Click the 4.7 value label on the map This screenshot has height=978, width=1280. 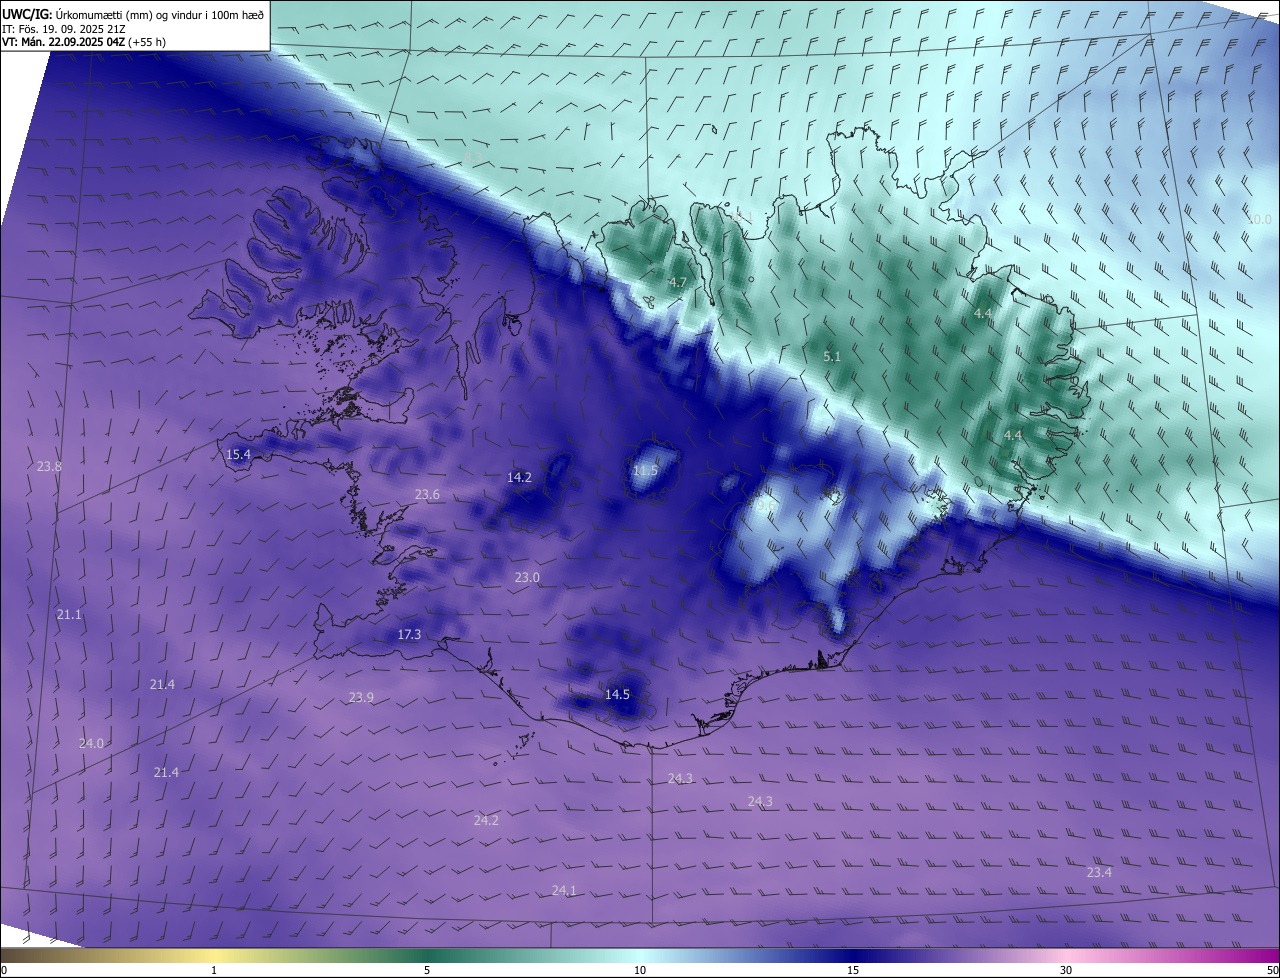point(678,282)
